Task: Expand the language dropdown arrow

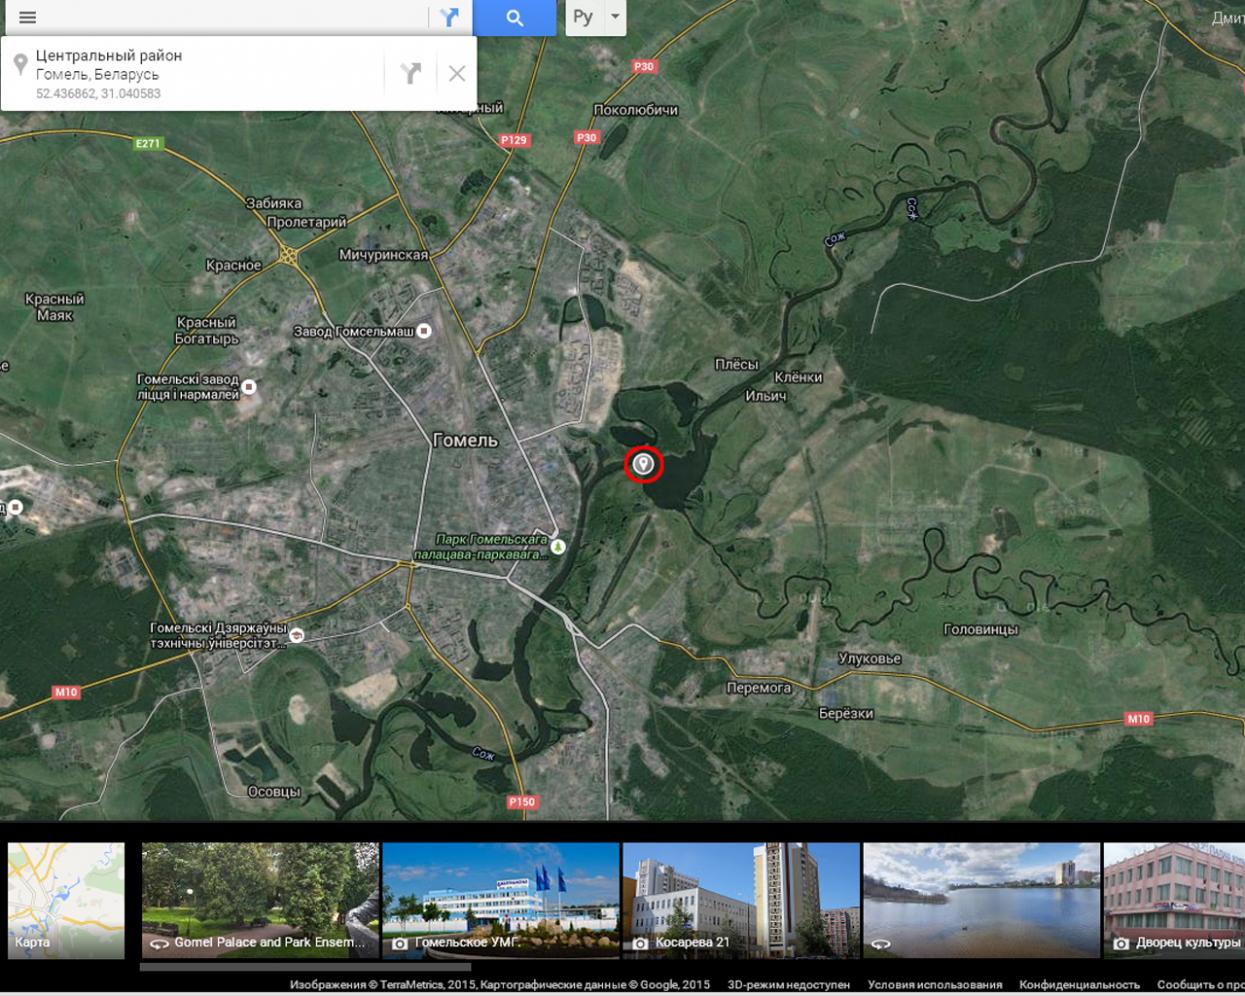Action: click(x=615, y=17)
